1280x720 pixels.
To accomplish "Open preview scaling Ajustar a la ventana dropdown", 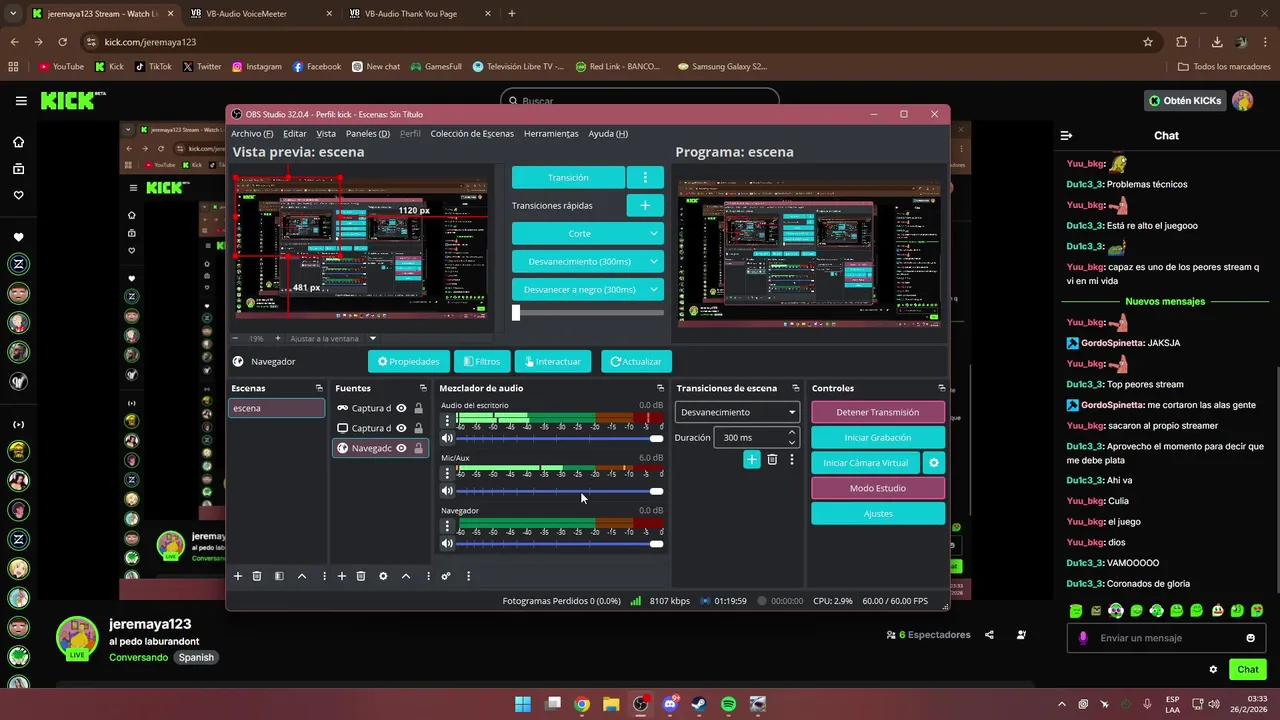I will [334, 339].
